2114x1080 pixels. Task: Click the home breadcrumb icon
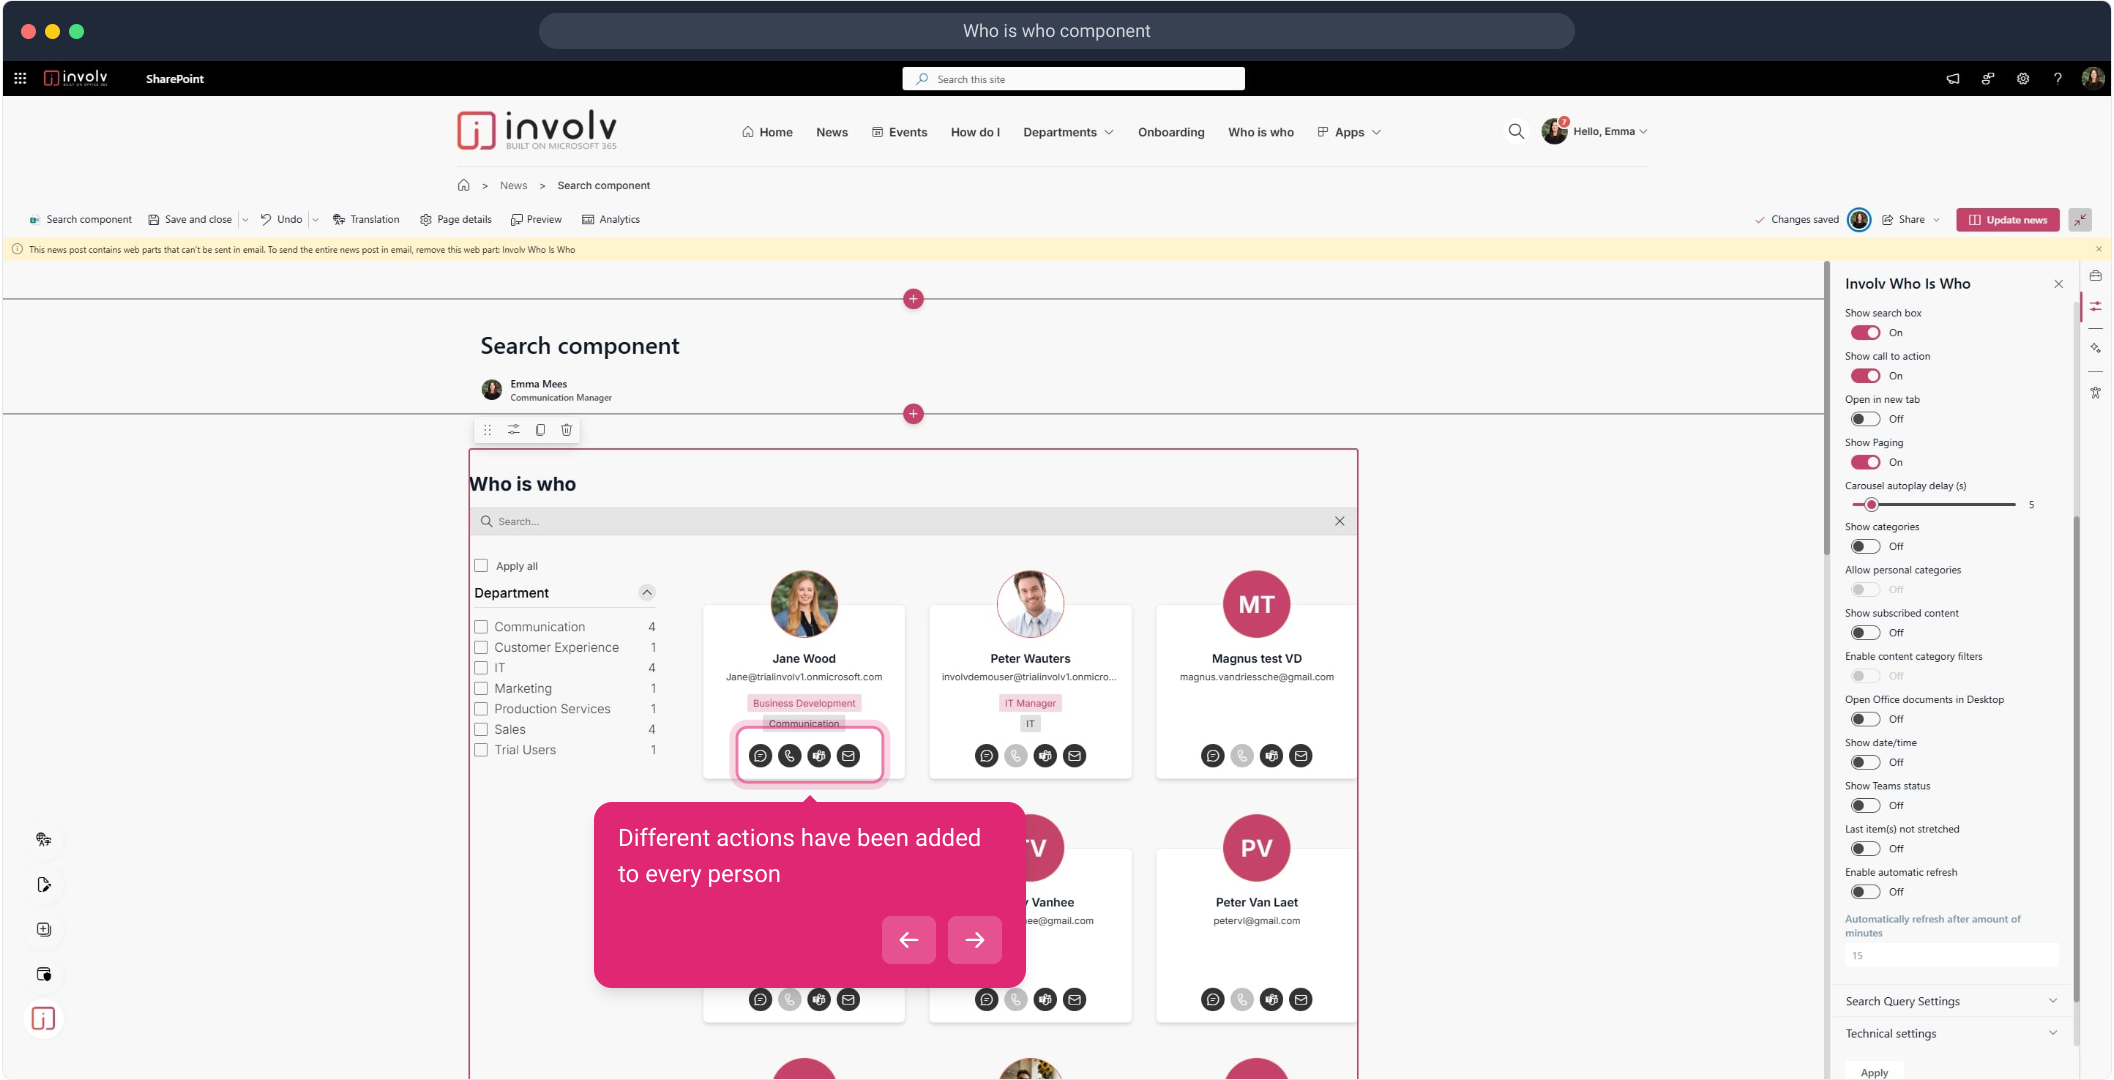[464, 185]
